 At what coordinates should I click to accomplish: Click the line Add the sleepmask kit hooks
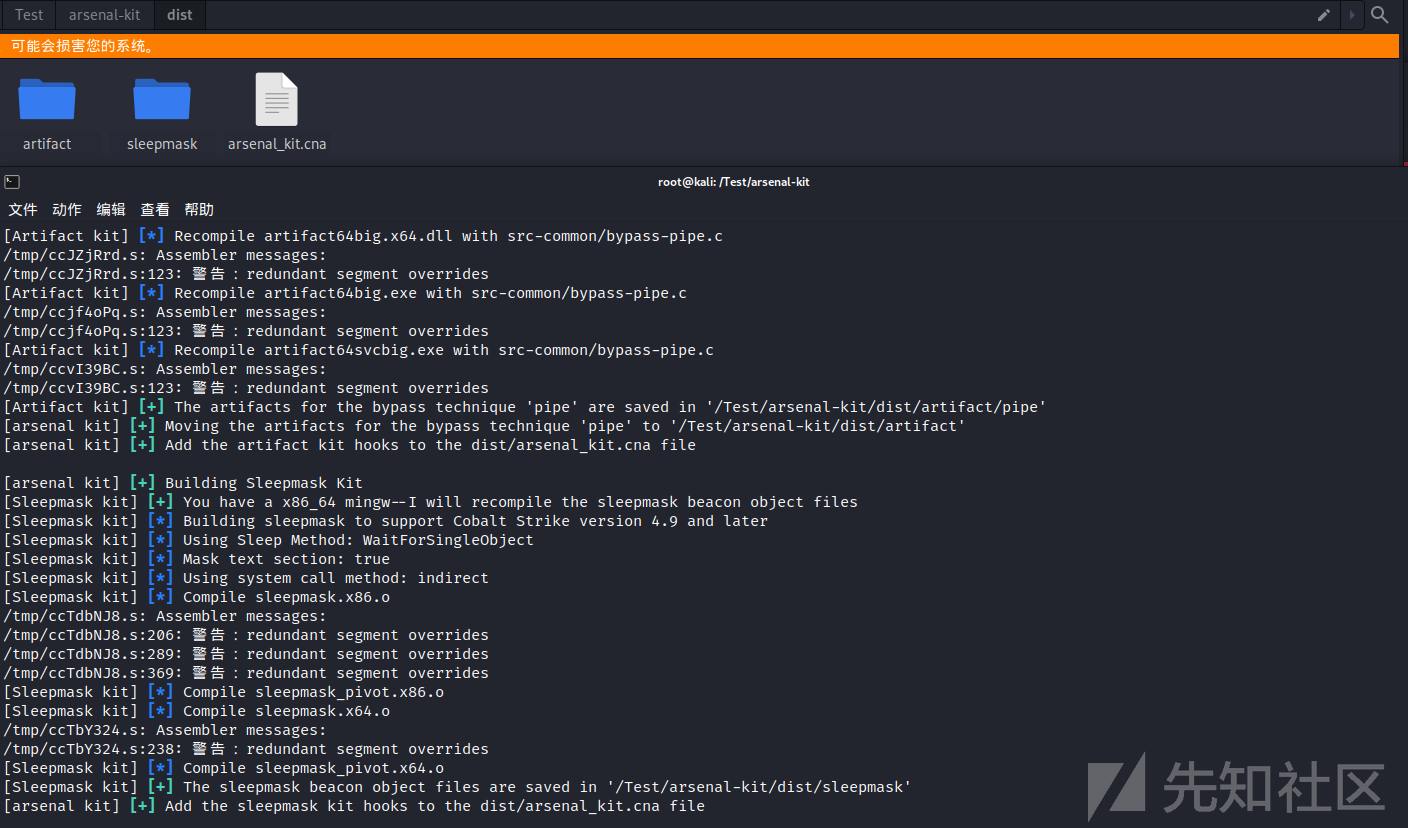pos(354,806)
